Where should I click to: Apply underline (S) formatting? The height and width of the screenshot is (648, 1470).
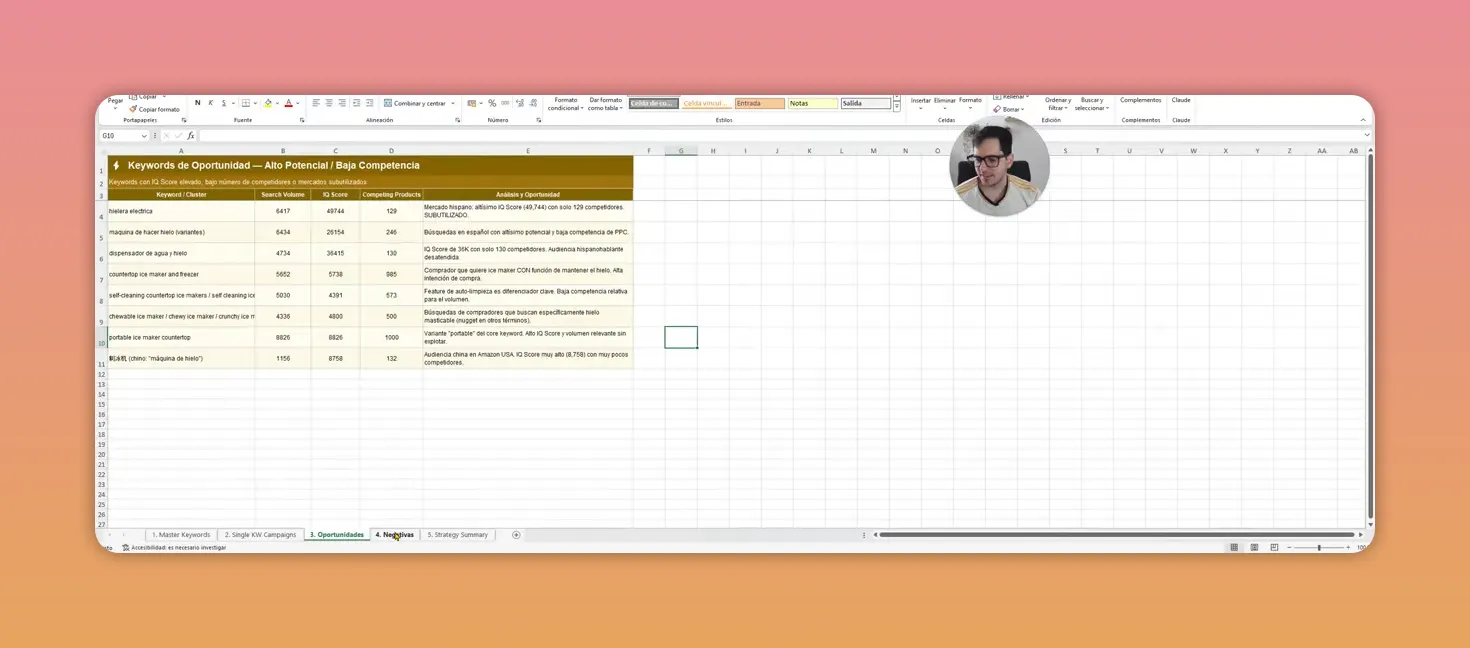click(224, 103)
